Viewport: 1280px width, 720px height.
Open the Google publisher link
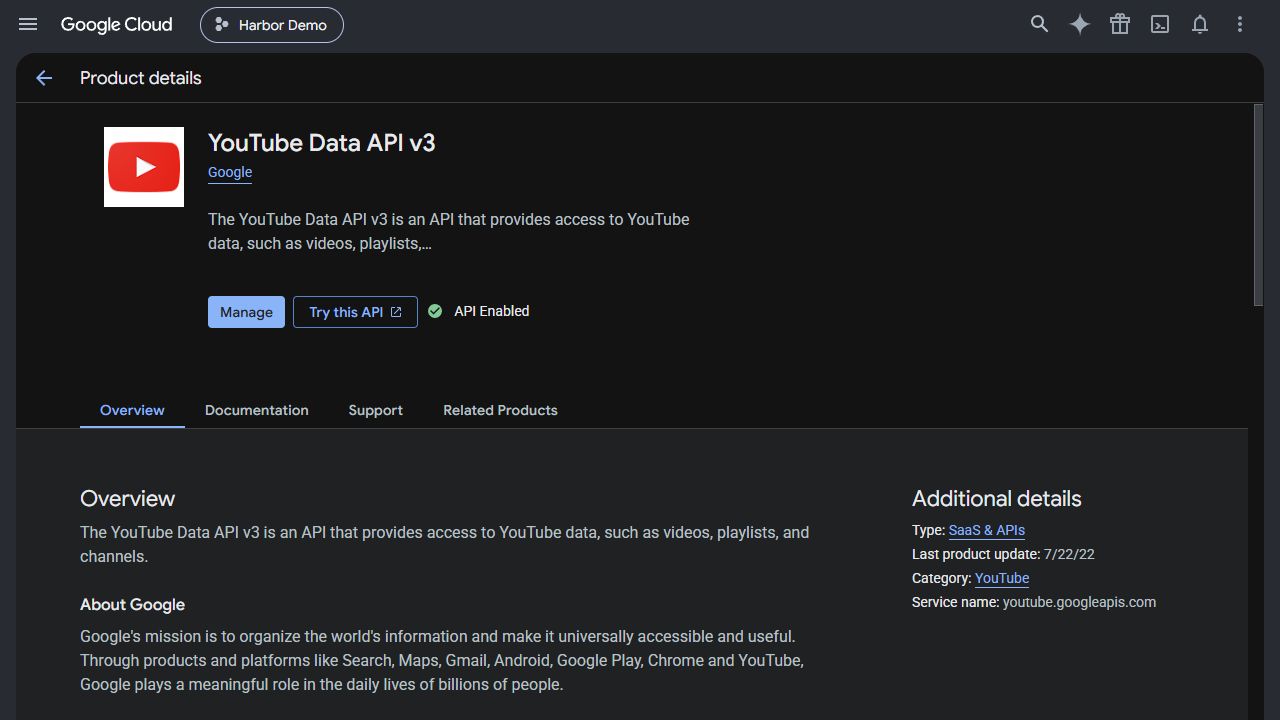pyautogui.click(x=230, y=172)
